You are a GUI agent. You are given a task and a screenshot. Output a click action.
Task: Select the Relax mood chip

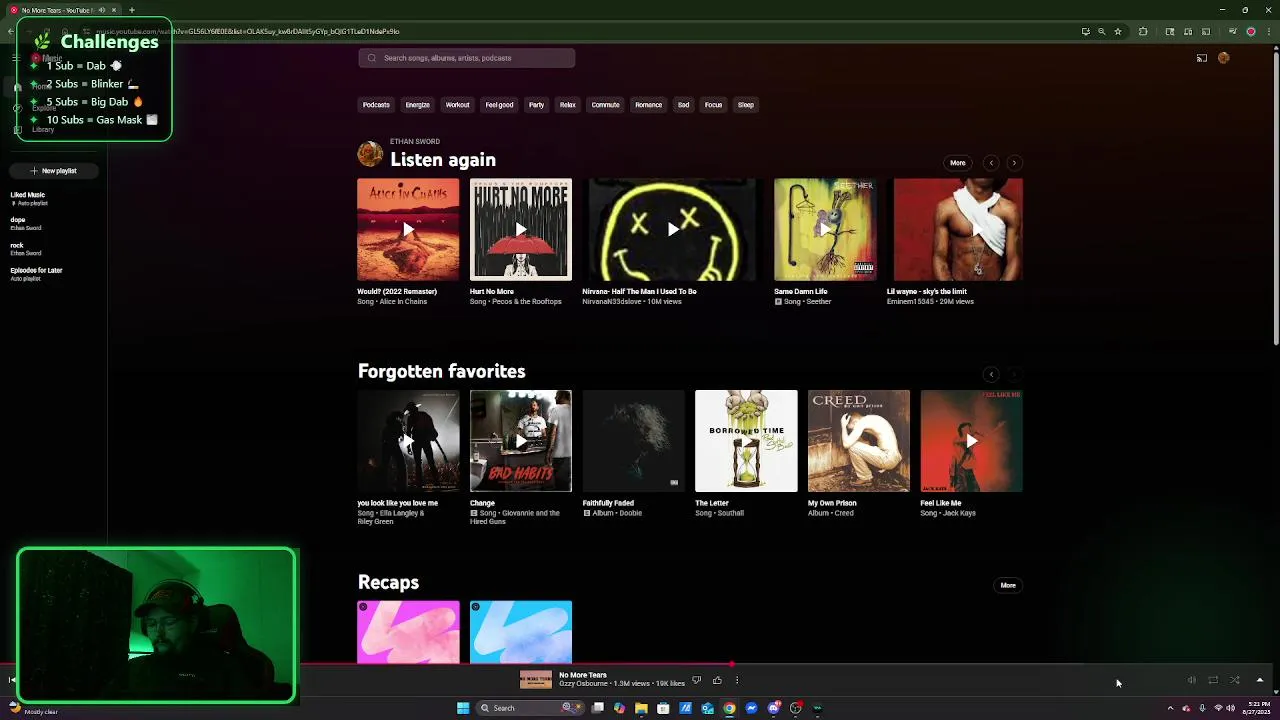567,105
